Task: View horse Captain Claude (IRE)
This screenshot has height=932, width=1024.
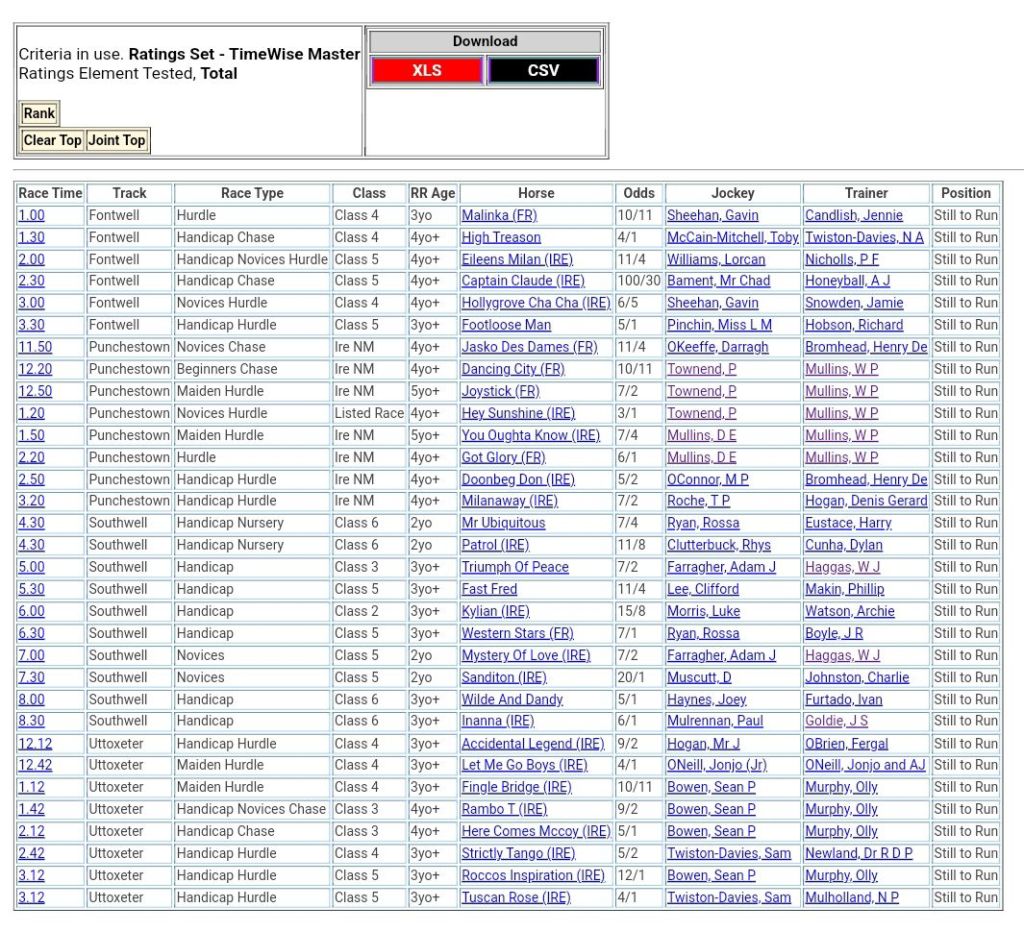Action: click(x=522, y=282)
